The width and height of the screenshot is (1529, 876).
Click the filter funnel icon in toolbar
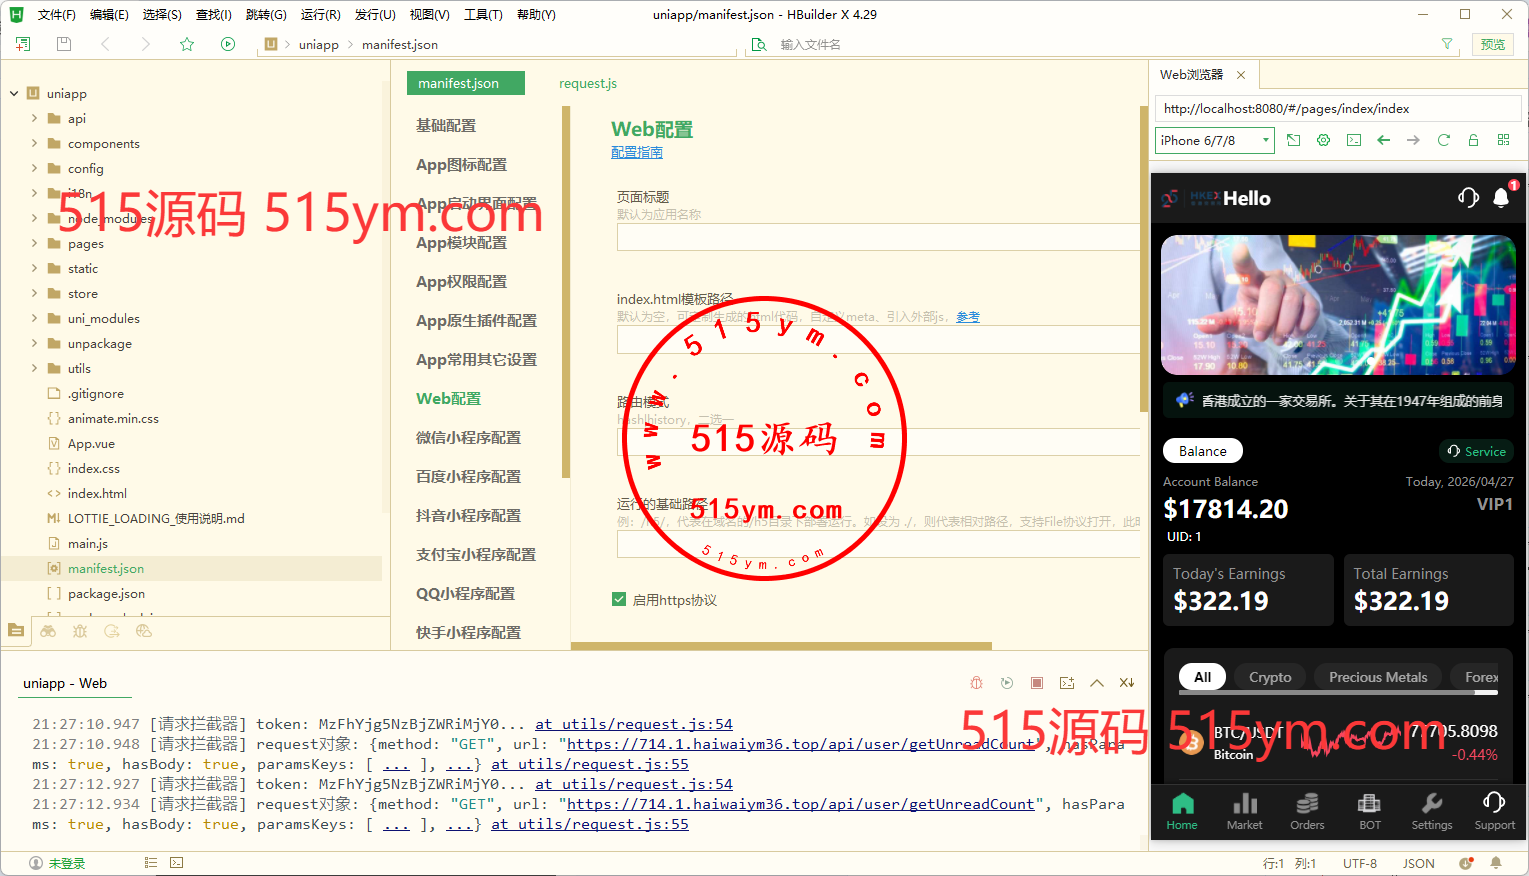point(1447,44)
